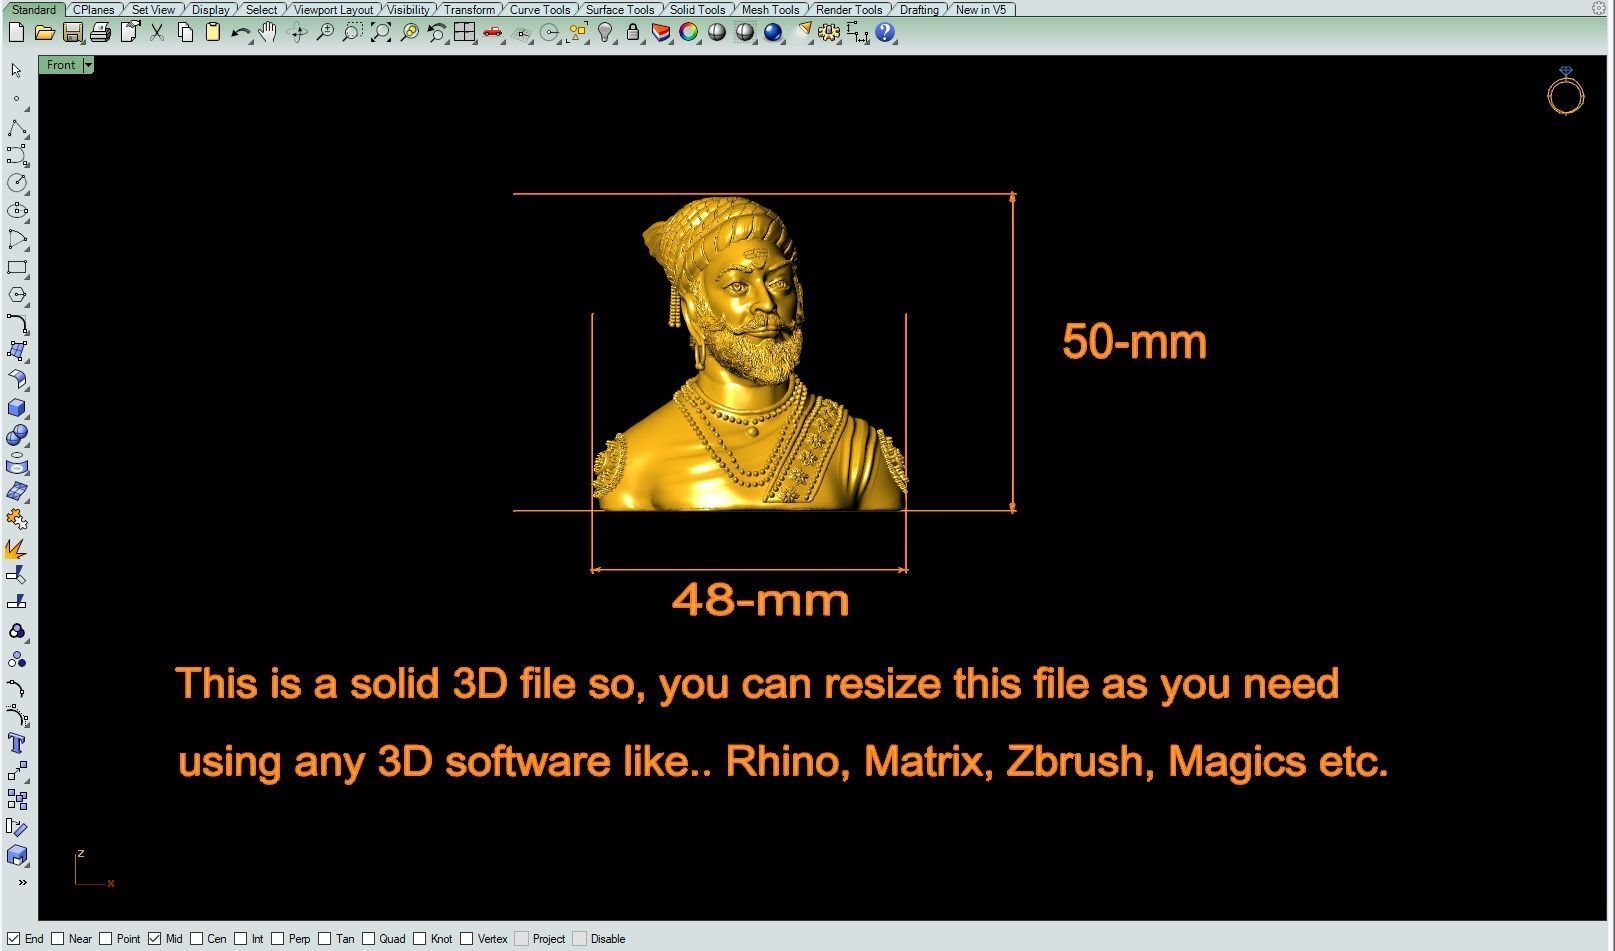The image size is (1615, 951).
Task: Choose the Zoom Dynamic magnifier
Action: click(325, 33)
